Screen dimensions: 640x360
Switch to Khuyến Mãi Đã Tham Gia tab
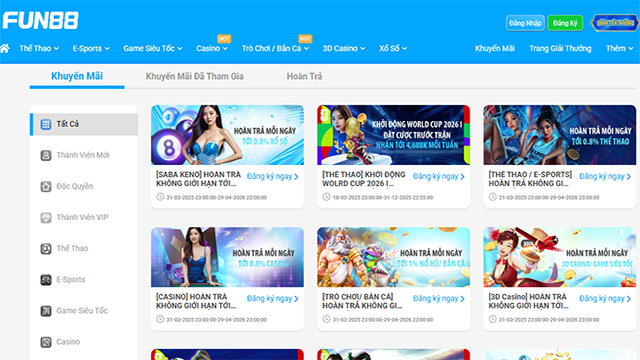coord(195,76)
